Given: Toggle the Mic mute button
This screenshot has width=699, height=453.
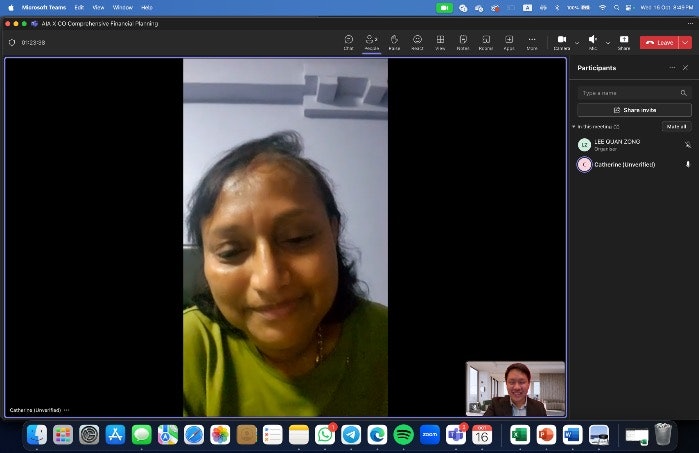Looking at the screenshot, I should pos(592,41).
